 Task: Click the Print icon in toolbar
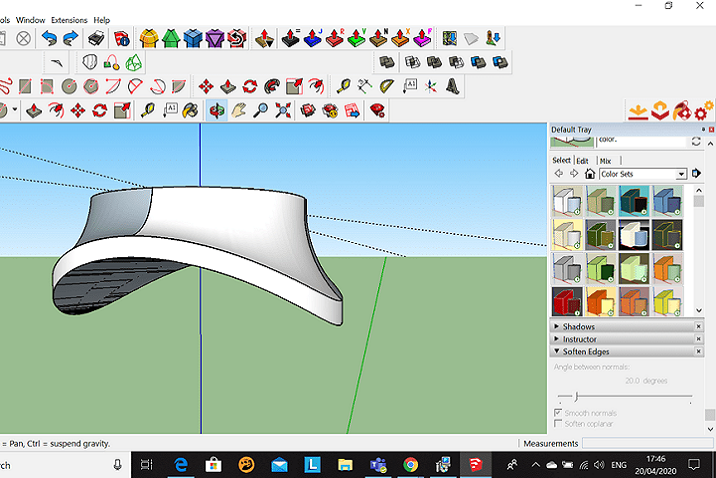coord(97,38)
